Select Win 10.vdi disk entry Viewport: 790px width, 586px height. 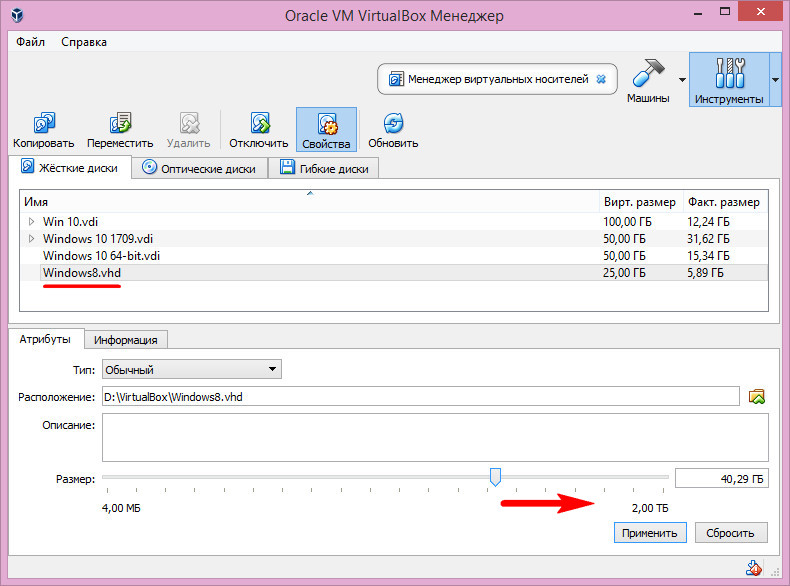pos(71,222)
